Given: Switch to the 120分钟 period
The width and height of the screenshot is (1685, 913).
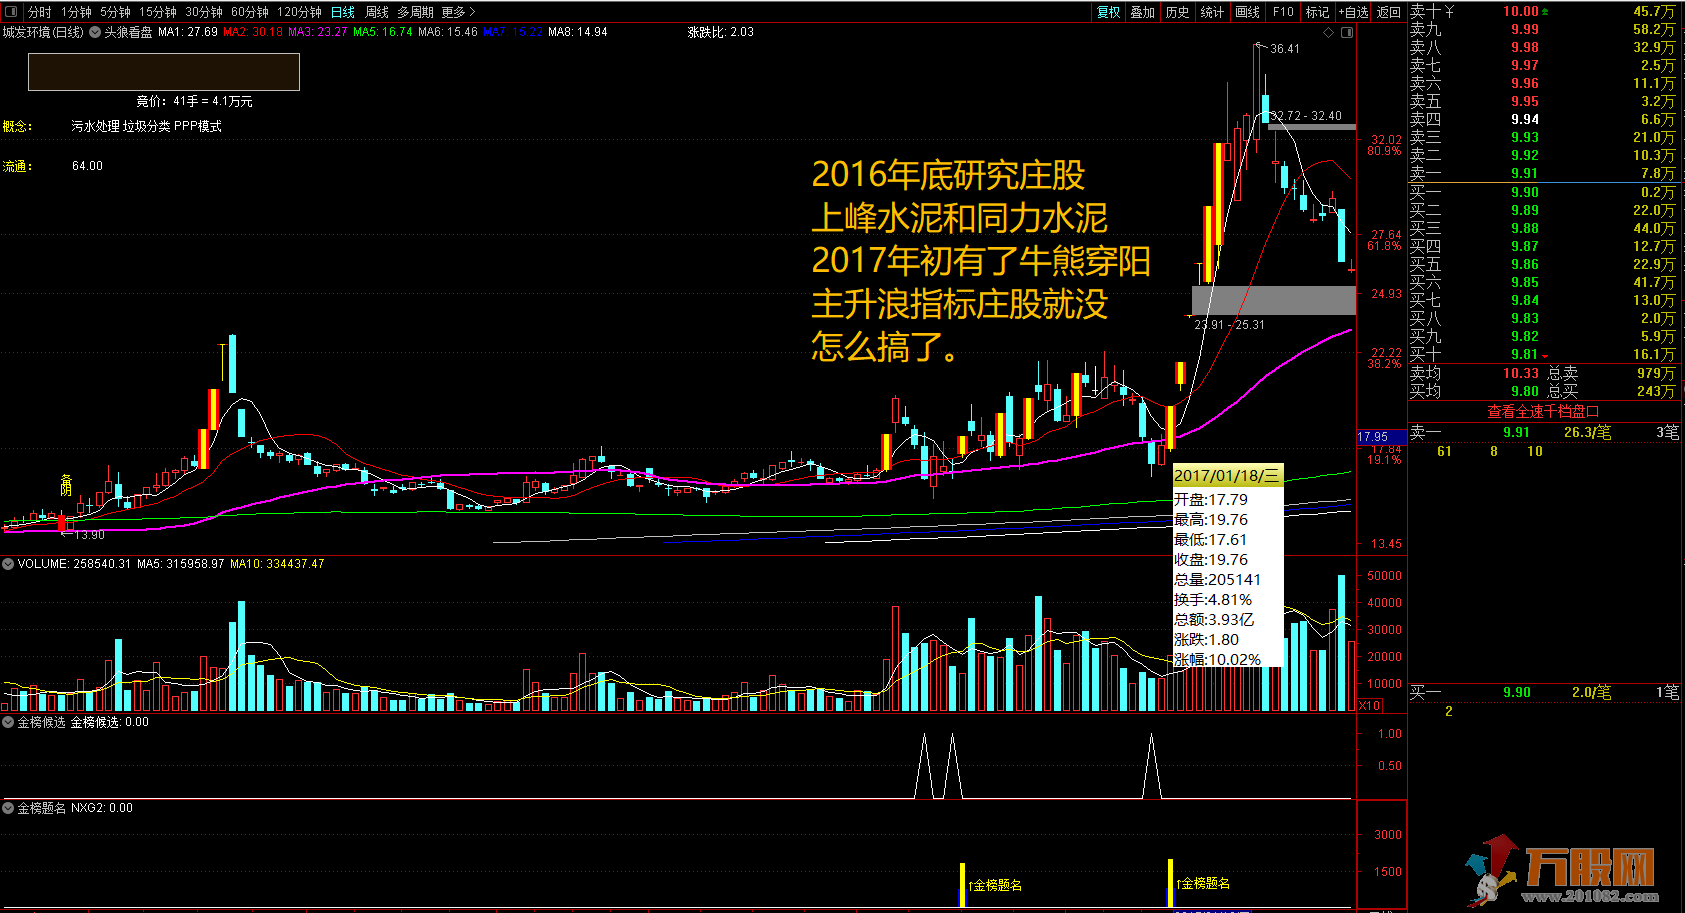Looking at the screenshot, I should pos(299,12).
